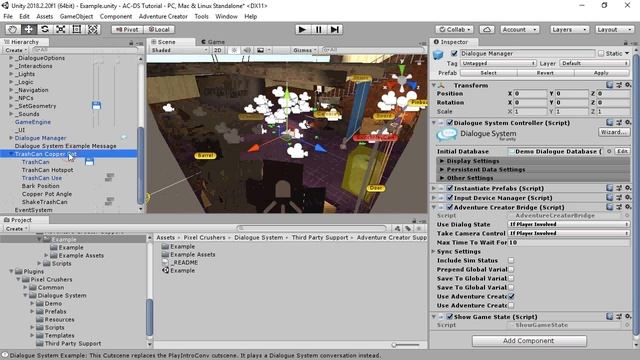Open the Assets menu
The image size is (640, 360).
tap(44, 16)
